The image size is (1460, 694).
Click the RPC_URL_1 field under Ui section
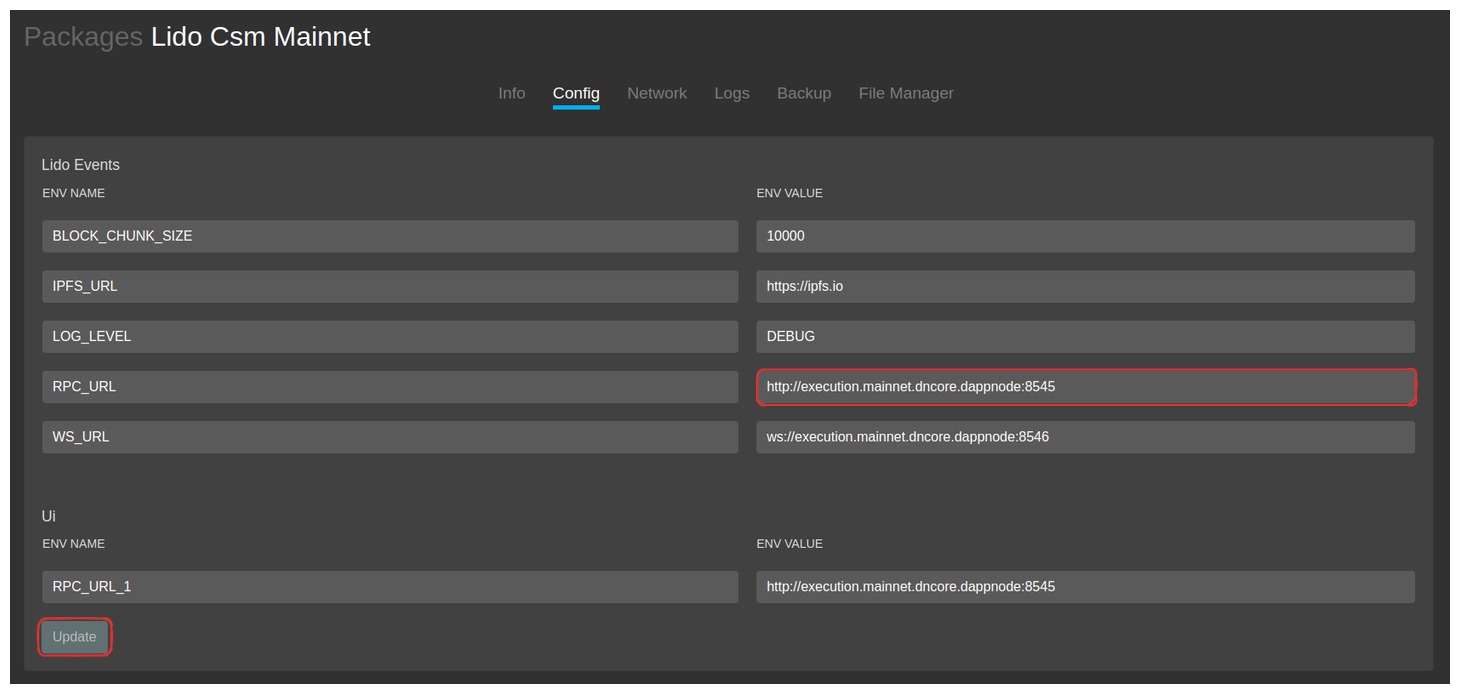click(x=390, y=586)
